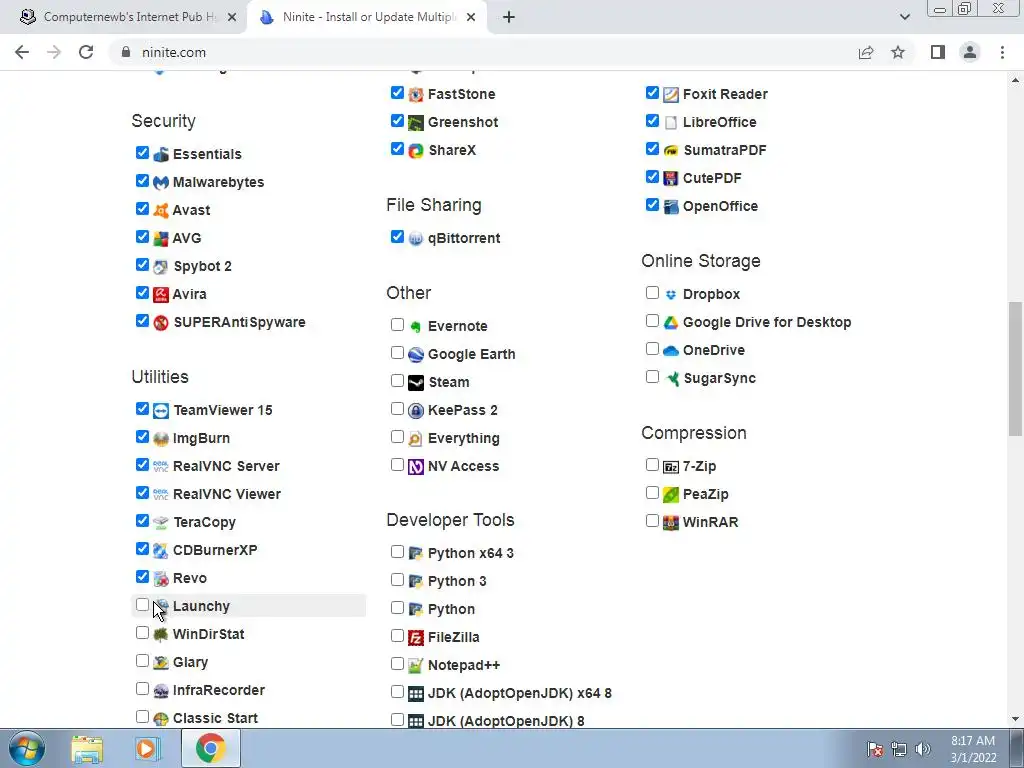Screen dimensions: 1024x768
Task: Click the OpenOffice label
Action: click(720, 206)
